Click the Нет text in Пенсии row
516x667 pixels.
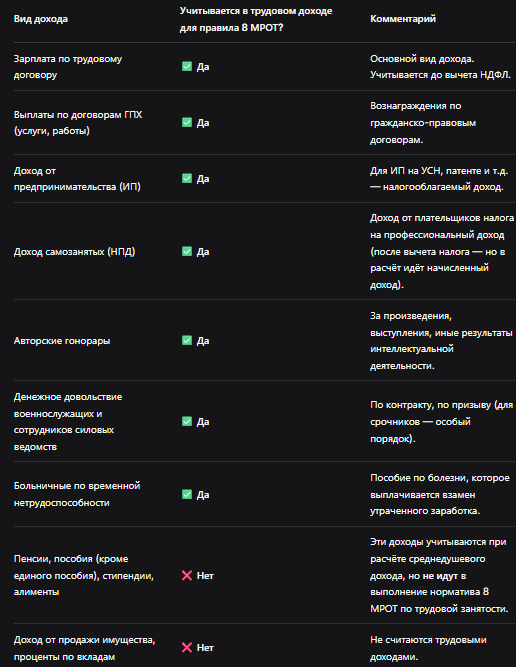(205, 576)
